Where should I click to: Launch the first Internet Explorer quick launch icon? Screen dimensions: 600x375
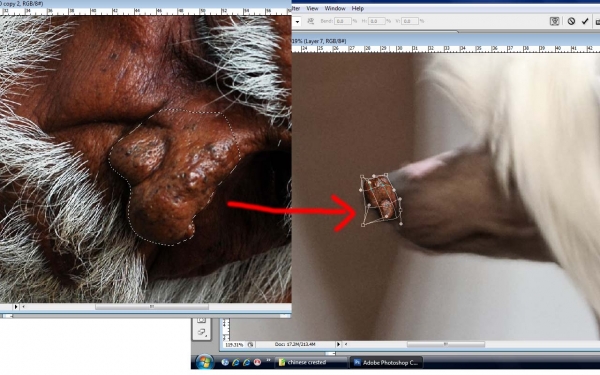(236, 362)
